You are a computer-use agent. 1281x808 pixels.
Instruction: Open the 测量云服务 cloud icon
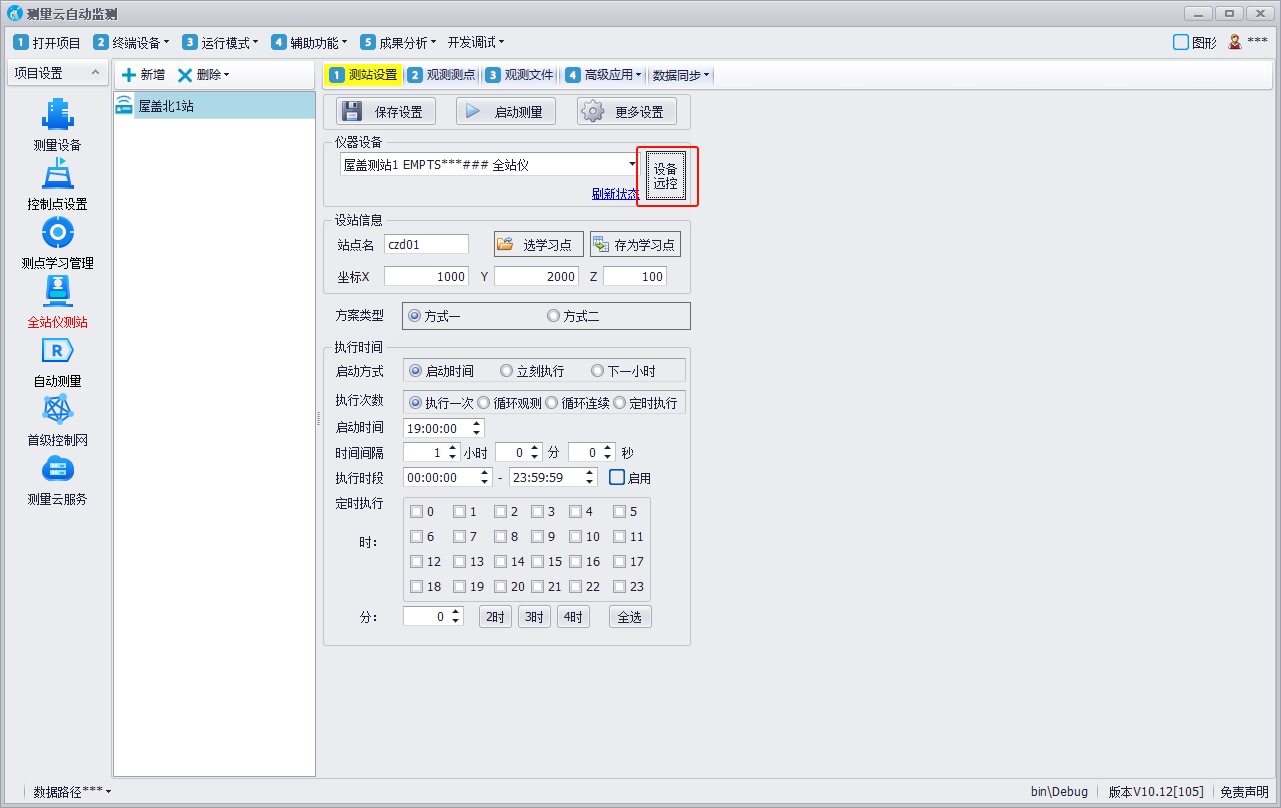click(x=57, y=469)
